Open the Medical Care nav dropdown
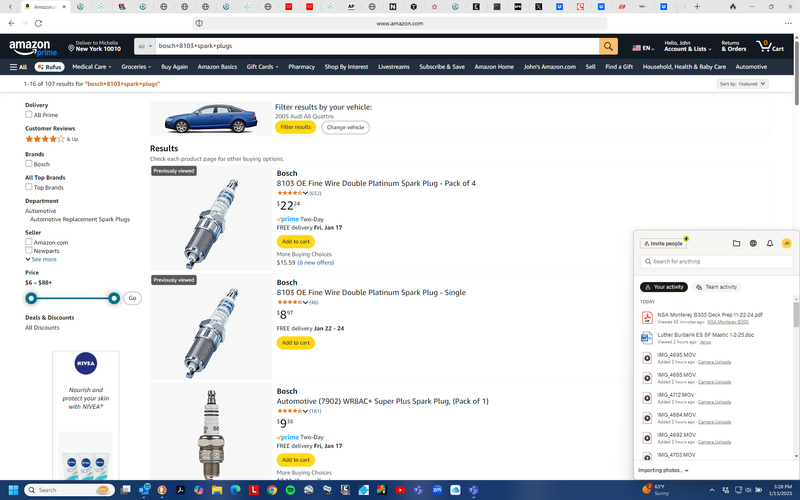The height and width of the screenshot is (500, 800). pyautogui.click(x=92, y=67)
